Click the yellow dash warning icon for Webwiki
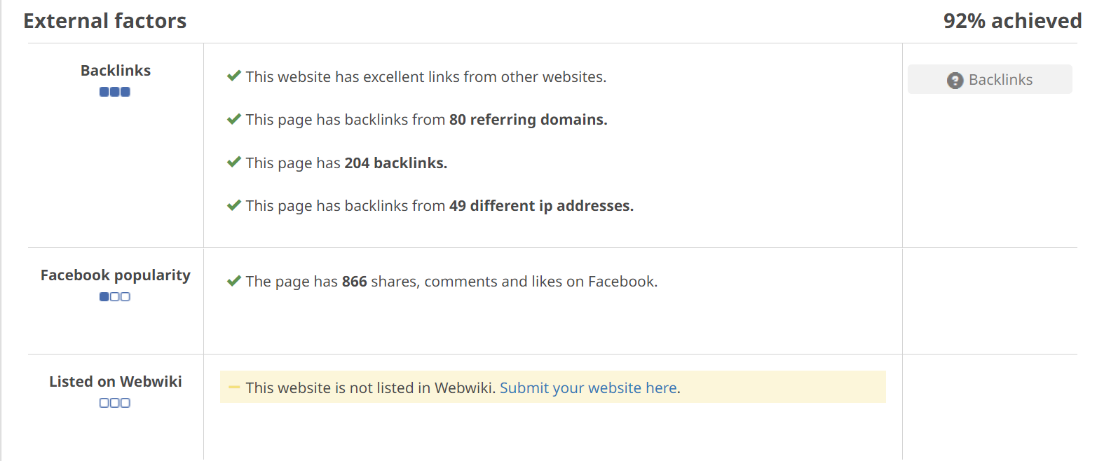Screen dimensions: 1104x461 (234, 387)
